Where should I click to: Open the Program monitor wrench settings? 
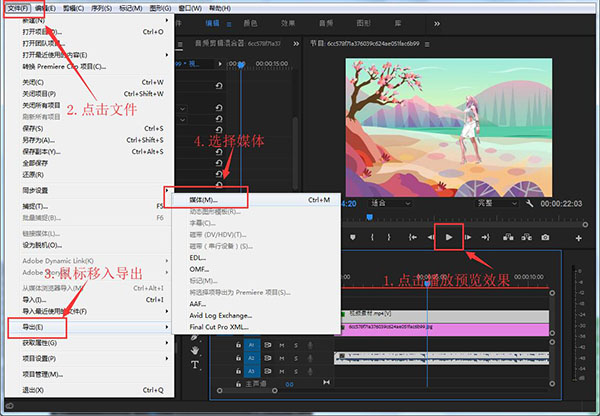pos(530,203)
